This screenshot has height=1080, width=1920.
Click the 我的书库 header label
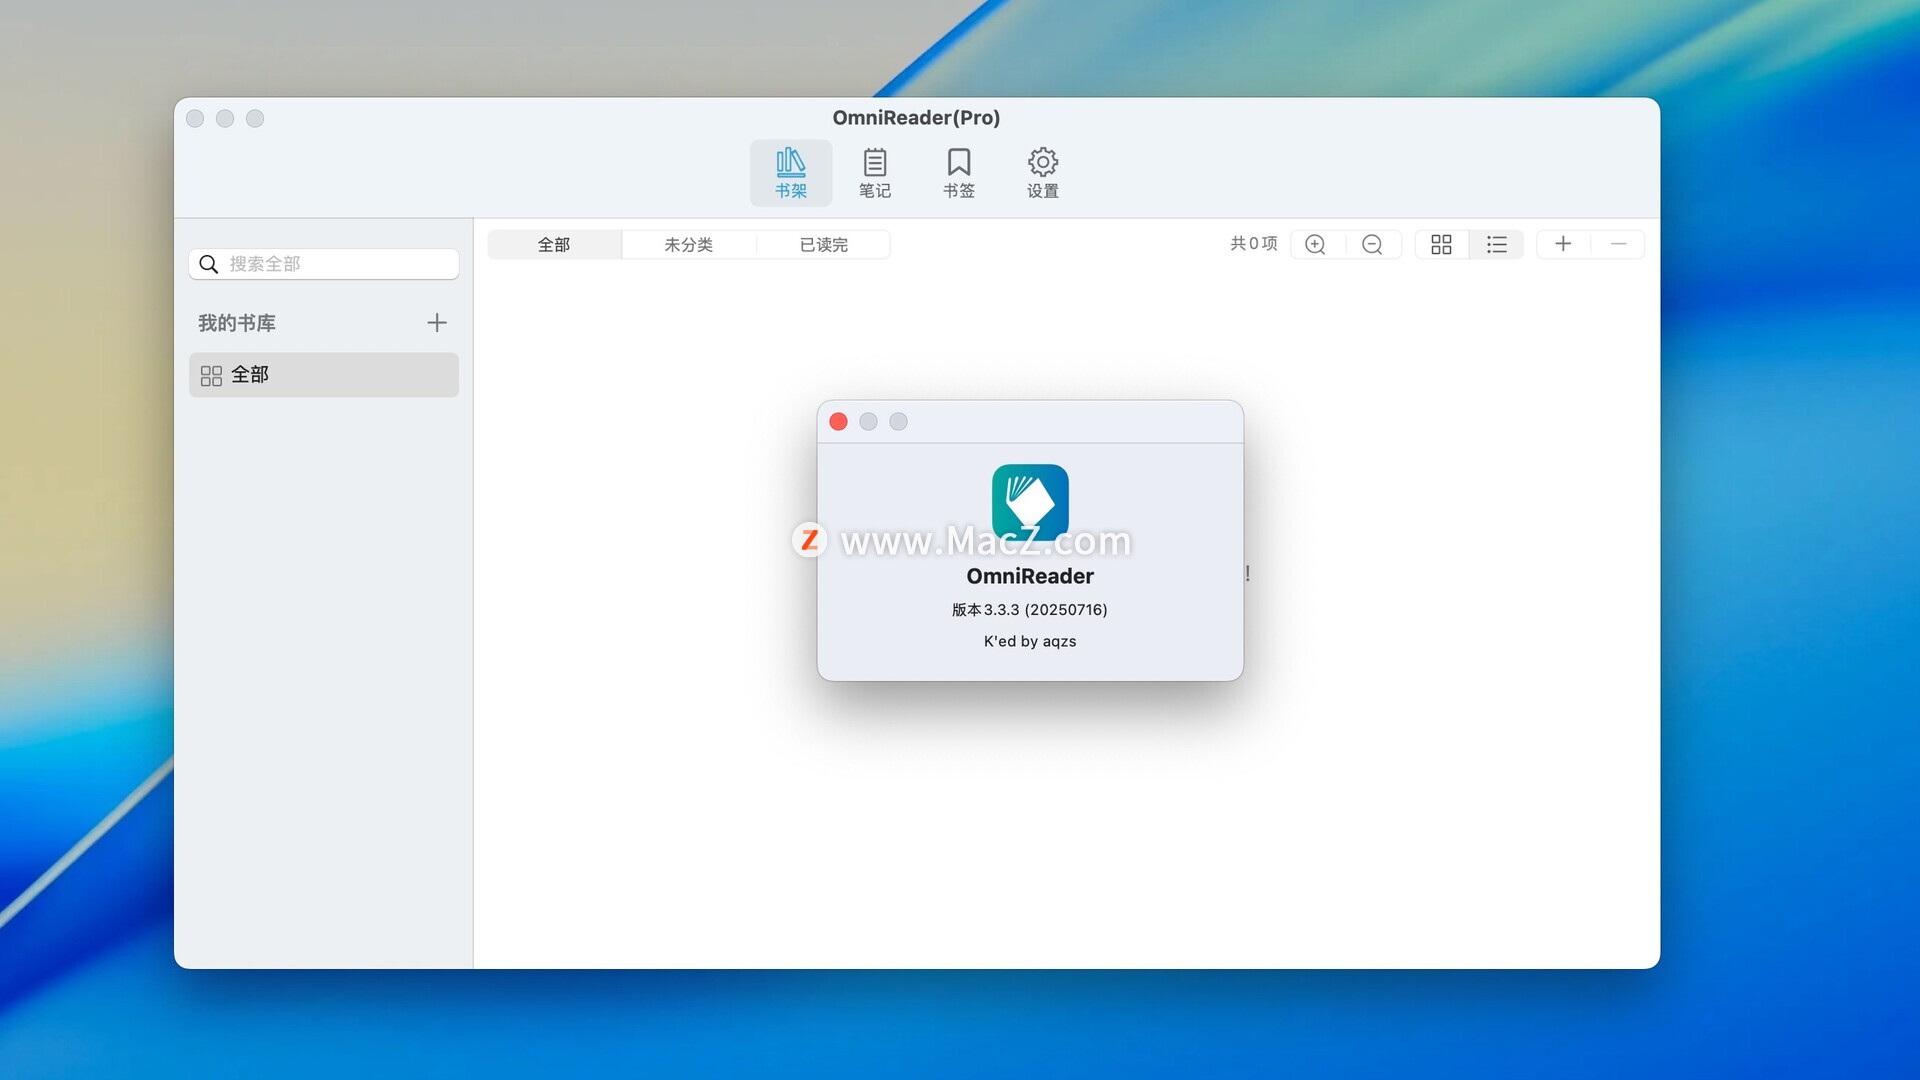click(237, 323)
